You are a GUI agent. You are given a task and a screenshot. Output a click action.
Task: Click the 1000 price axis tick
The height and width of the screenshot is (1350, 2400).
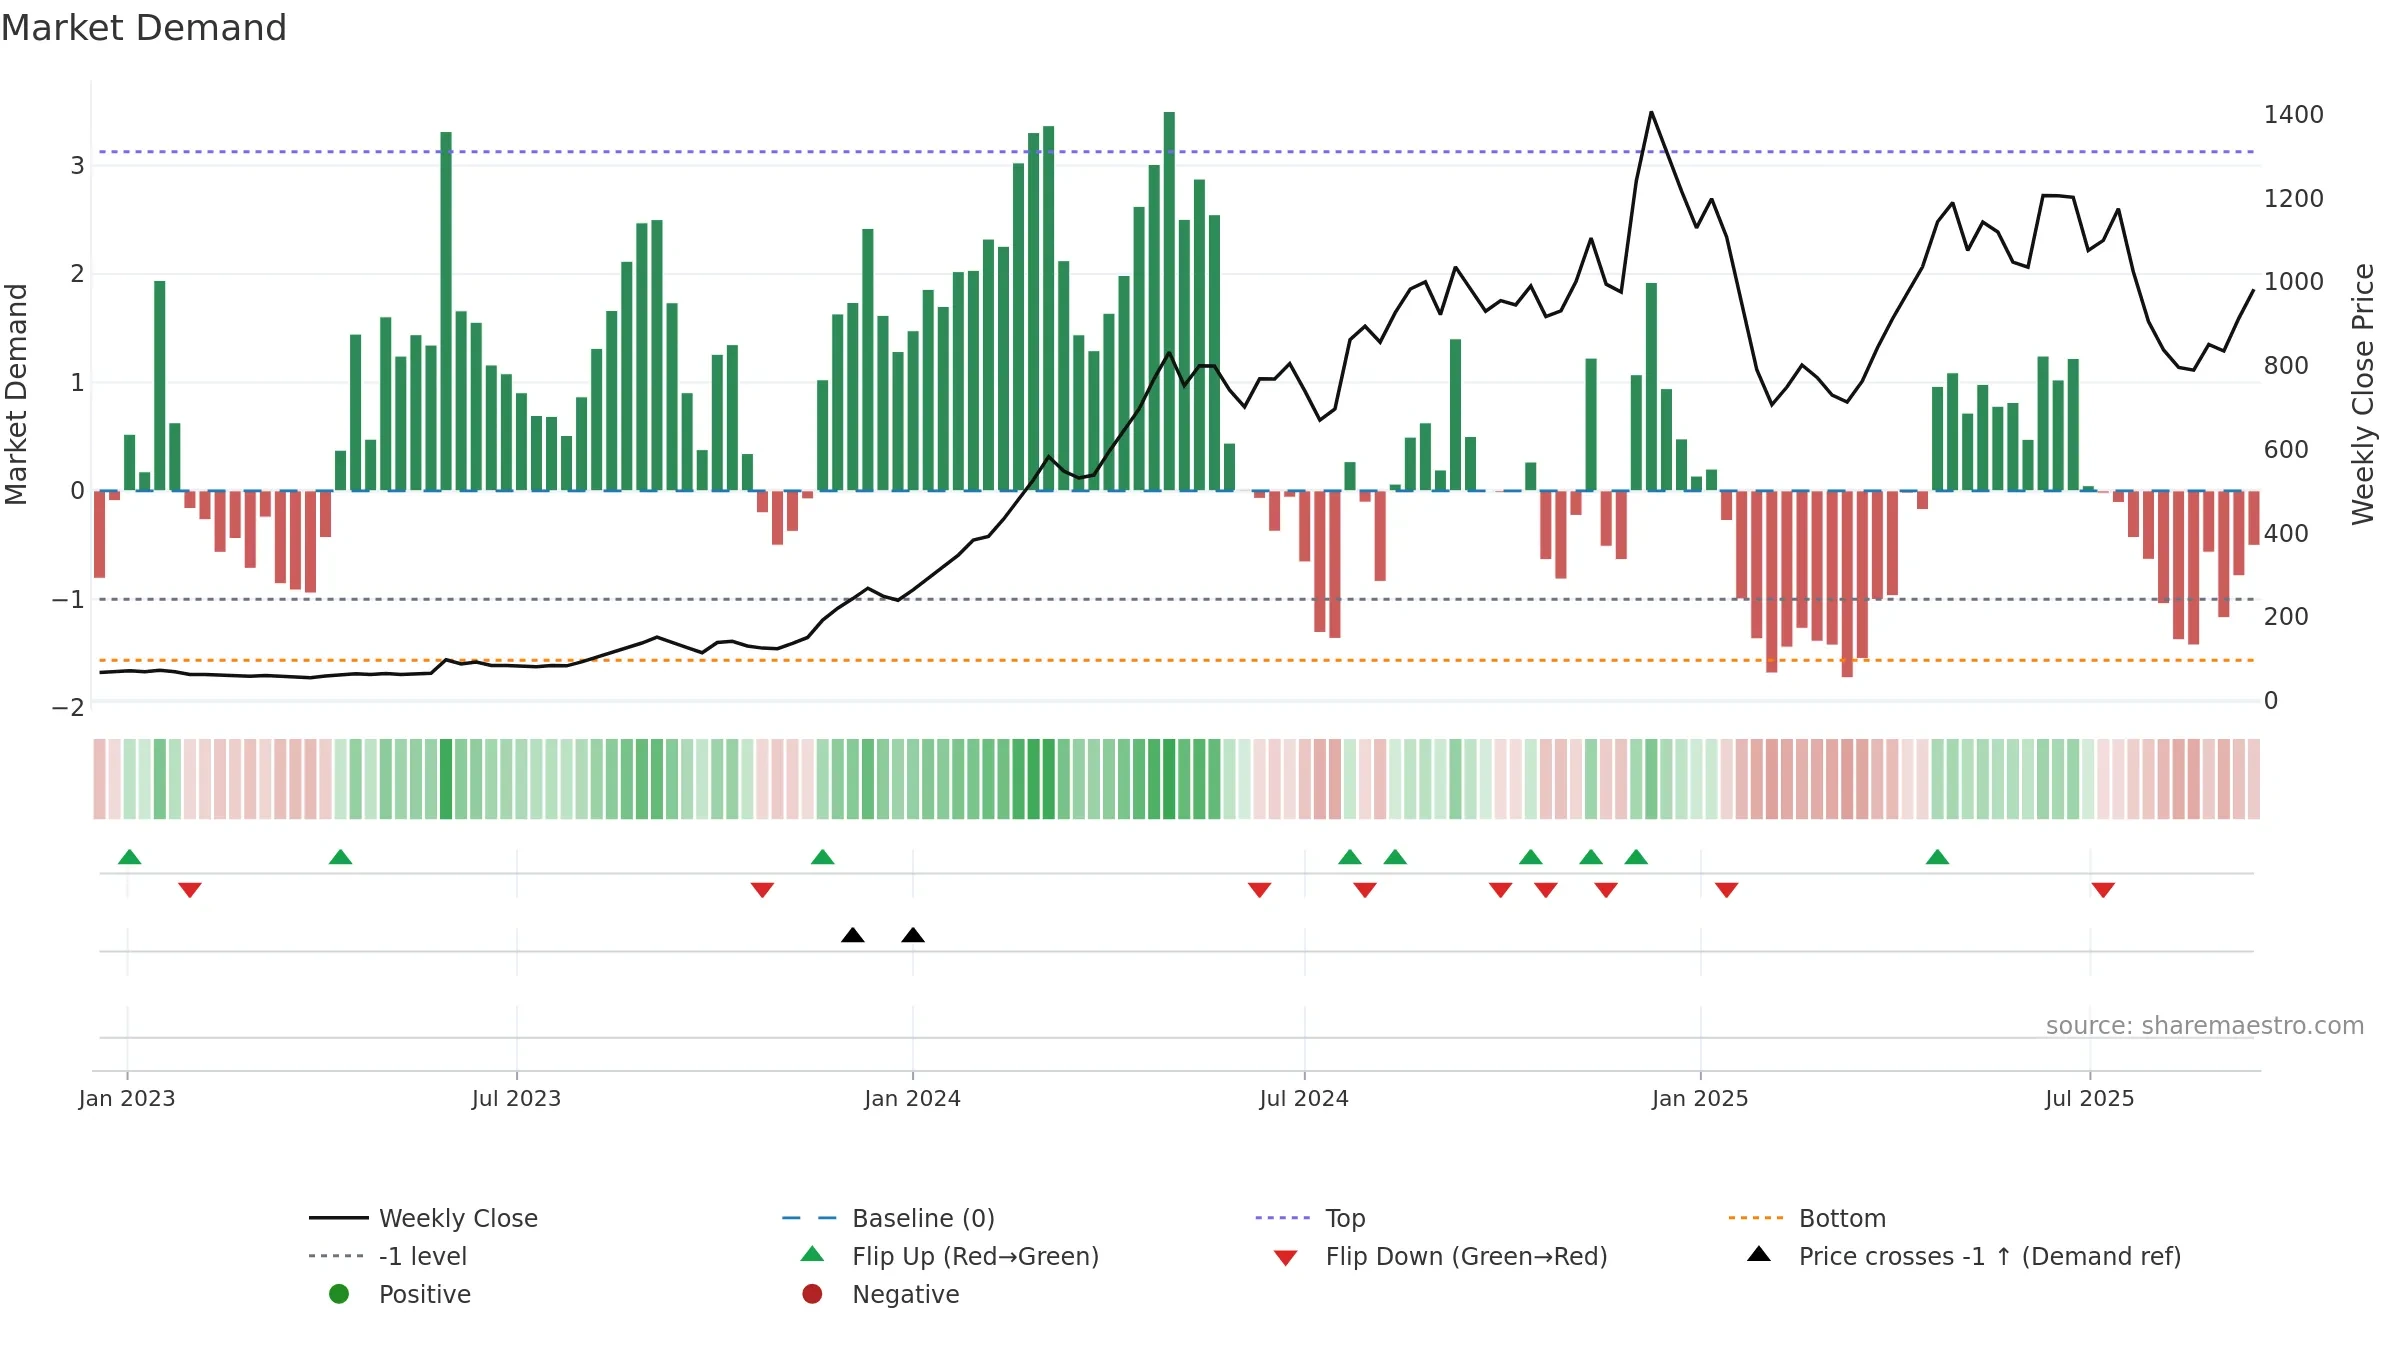(x=2293, y=282)
